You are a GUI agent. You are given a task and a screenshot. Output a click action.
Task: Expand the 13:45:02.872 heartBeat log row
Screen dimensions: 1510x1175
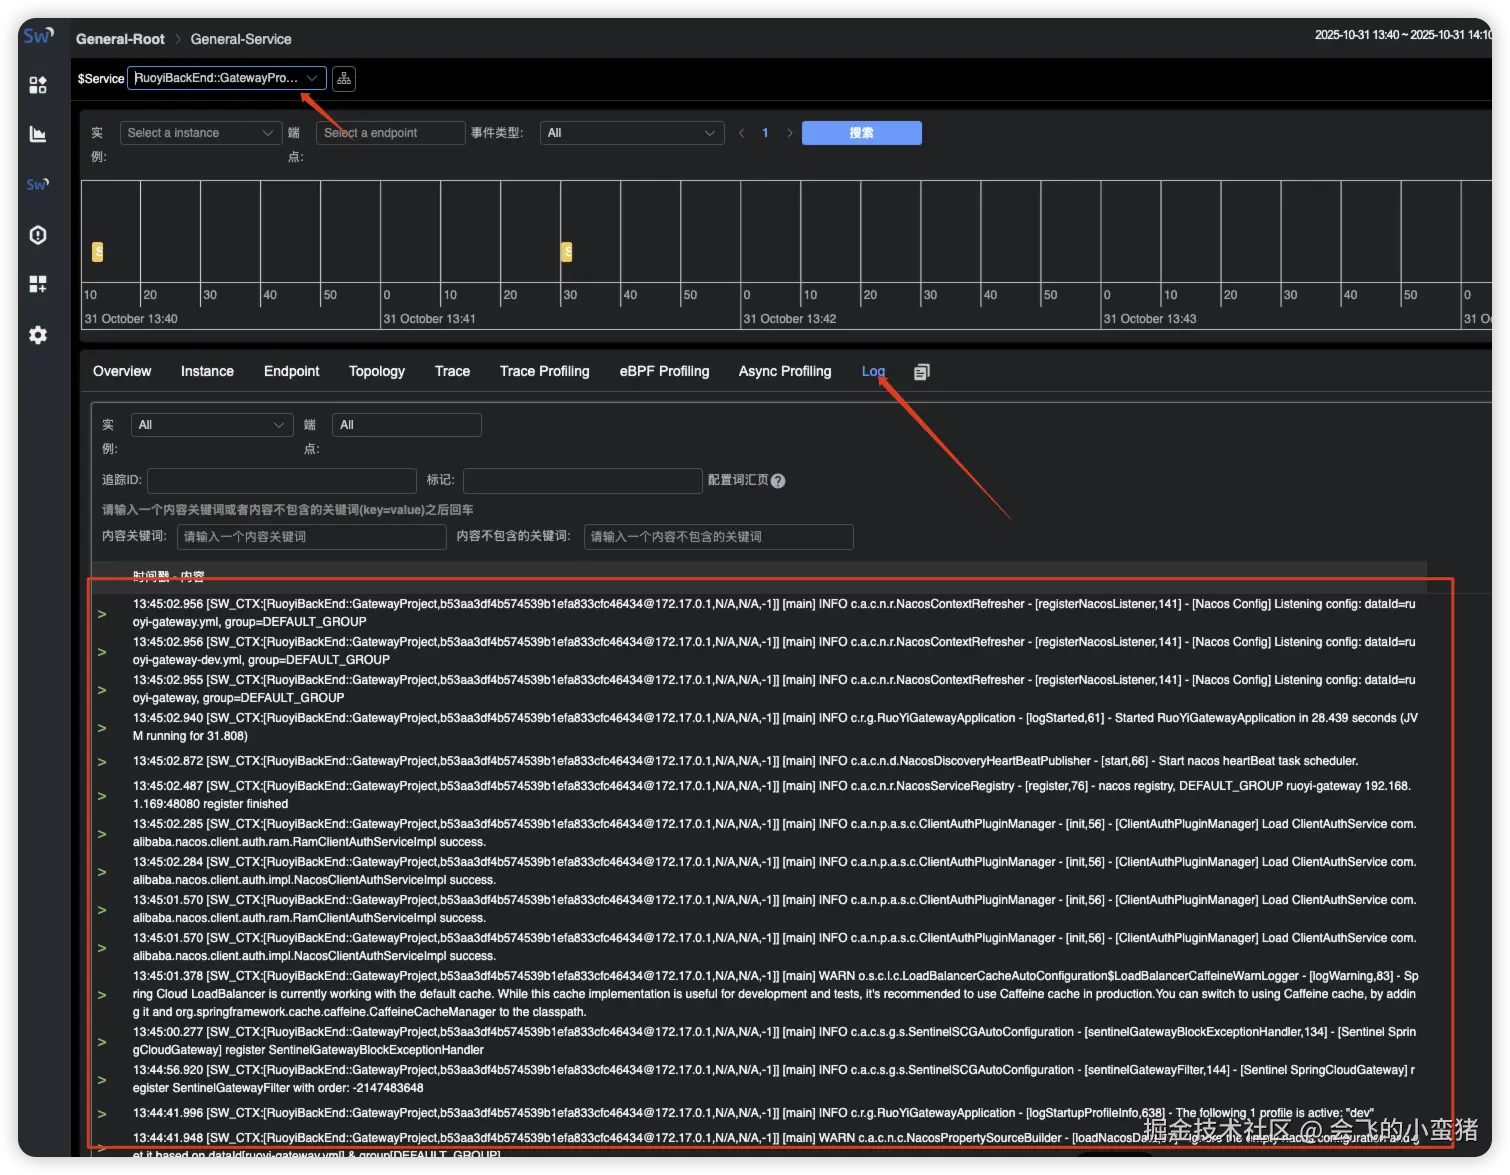pyautogui.click(x=102, y=761)
